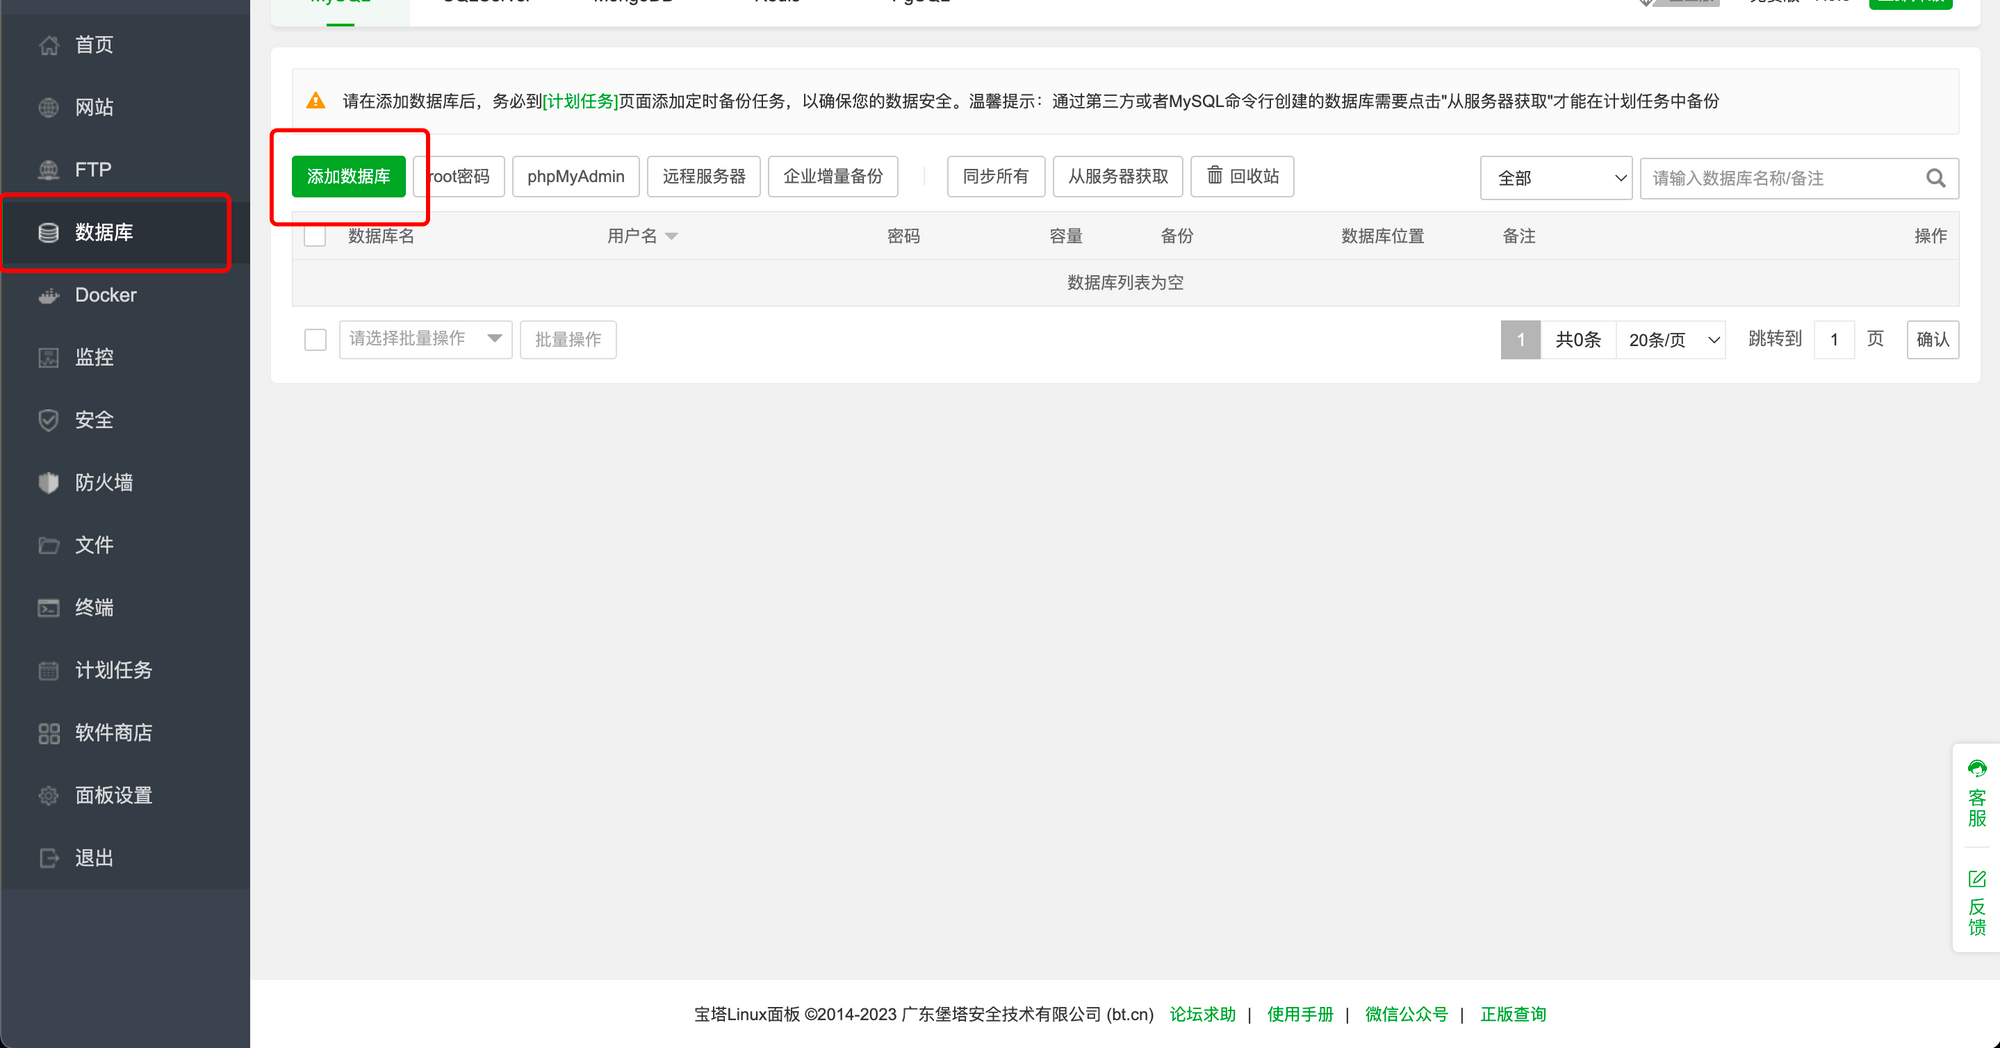Image resolution: width=2000 pixels, height=1048 pixels.
Task: Click the 数据库位置 column header
Action: pos(1383,236)
